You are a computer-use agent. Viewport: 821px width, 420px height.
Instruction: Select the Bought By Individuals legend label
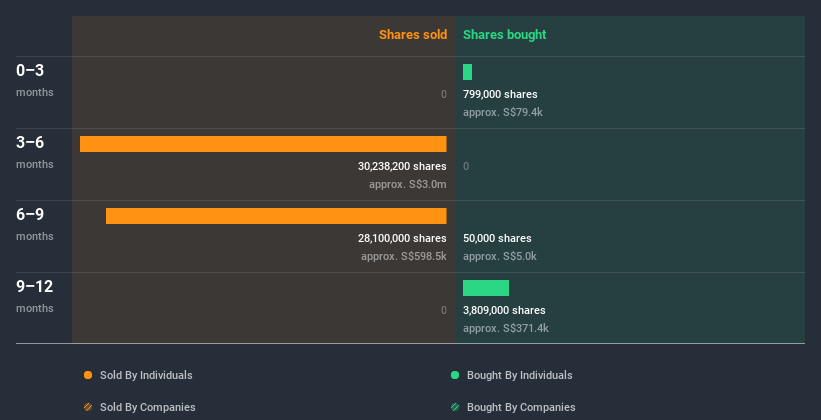[519, 375]
